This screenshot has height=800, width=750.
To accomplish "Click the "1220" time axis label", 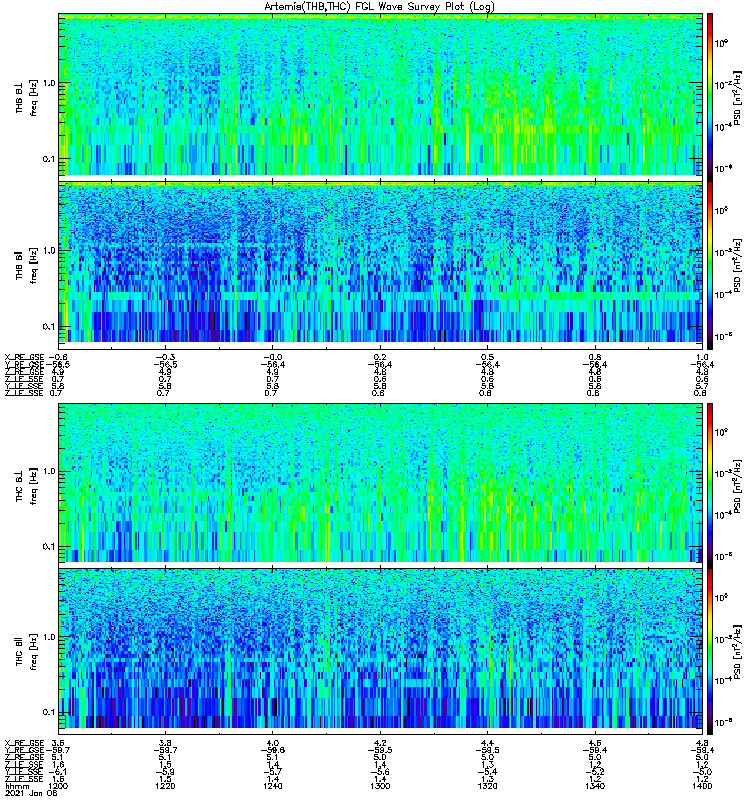I will click(165, 786).
